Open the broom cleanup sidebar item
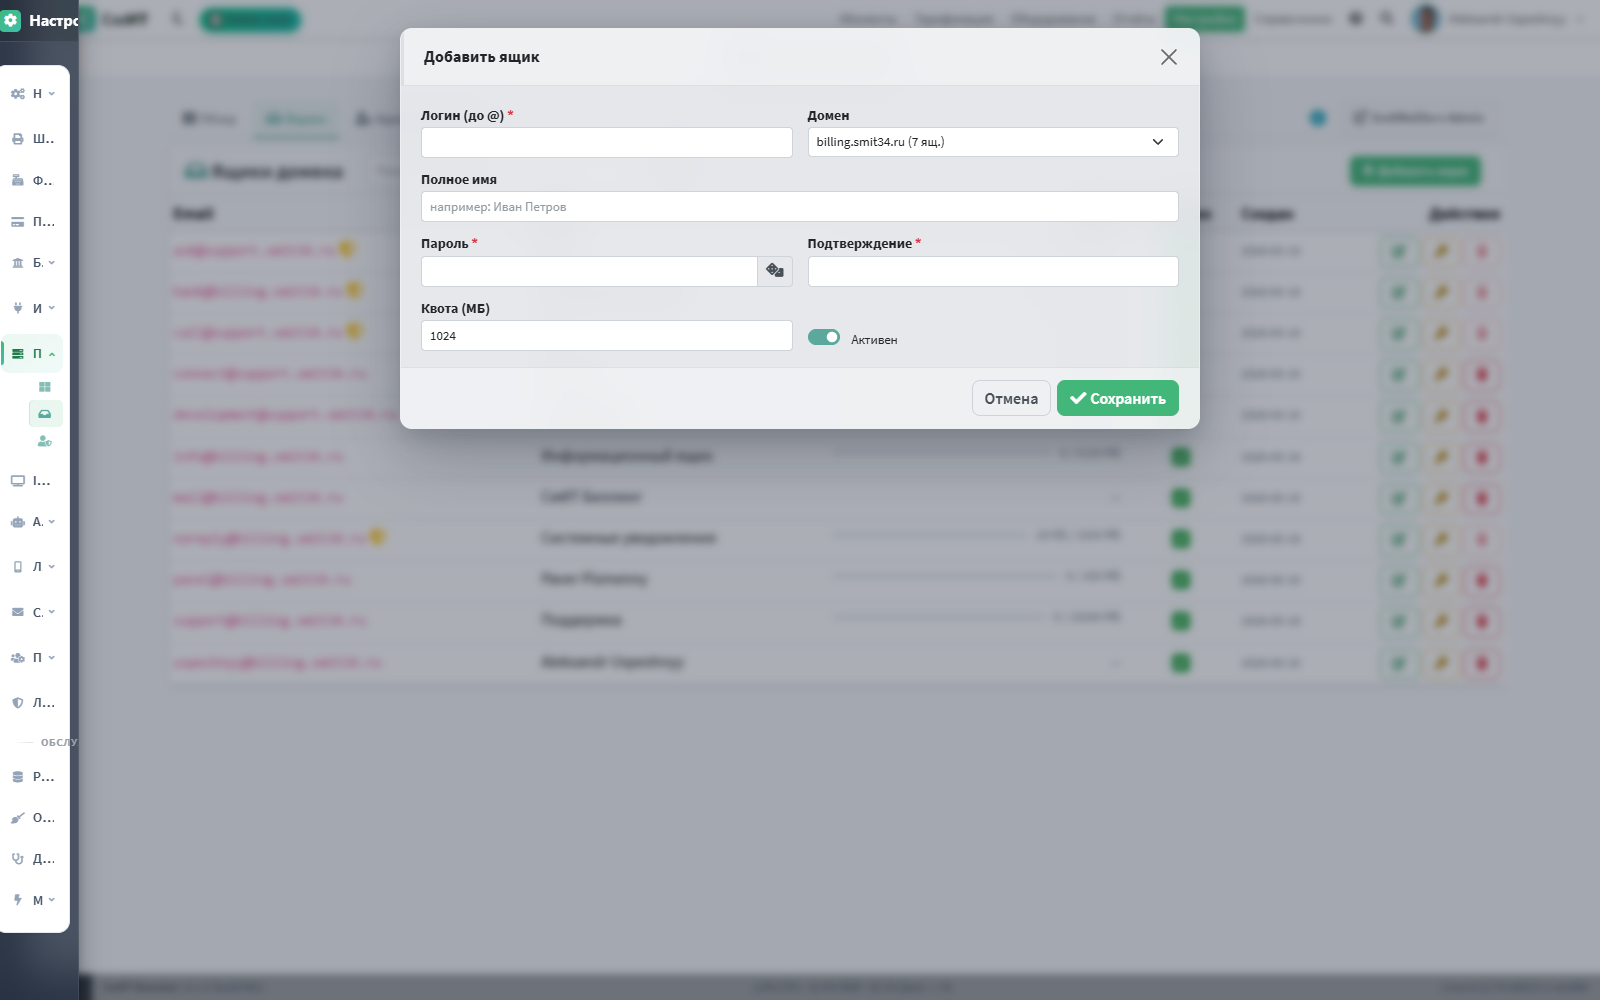 coord(18,818)
